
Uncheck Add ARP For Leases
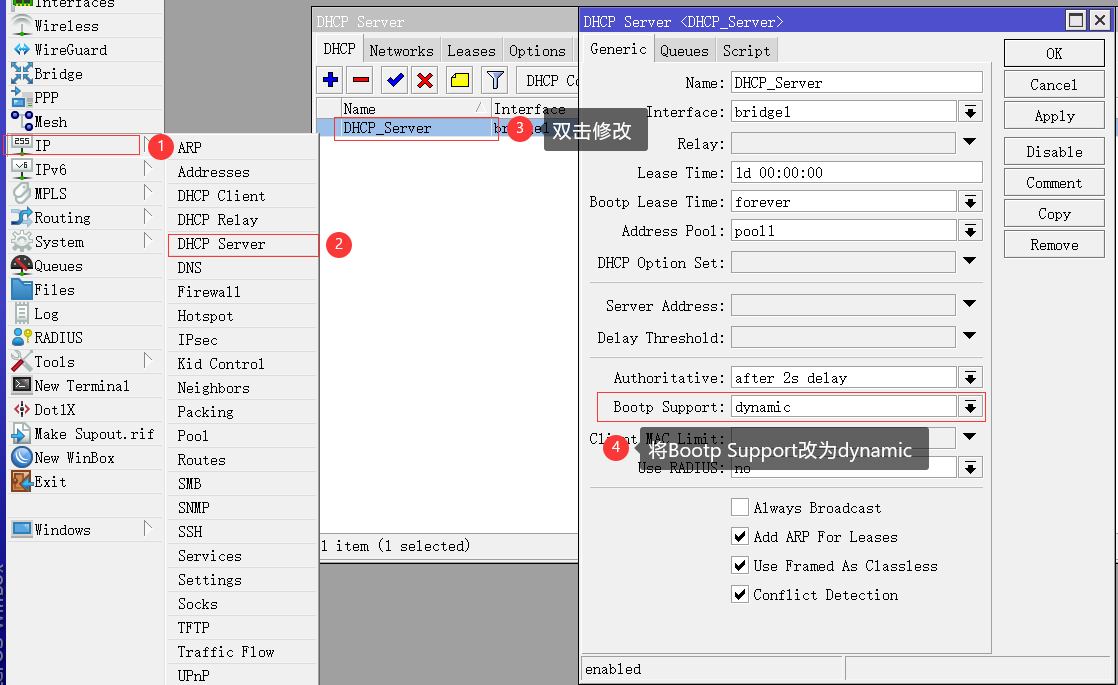click(740, 536)
